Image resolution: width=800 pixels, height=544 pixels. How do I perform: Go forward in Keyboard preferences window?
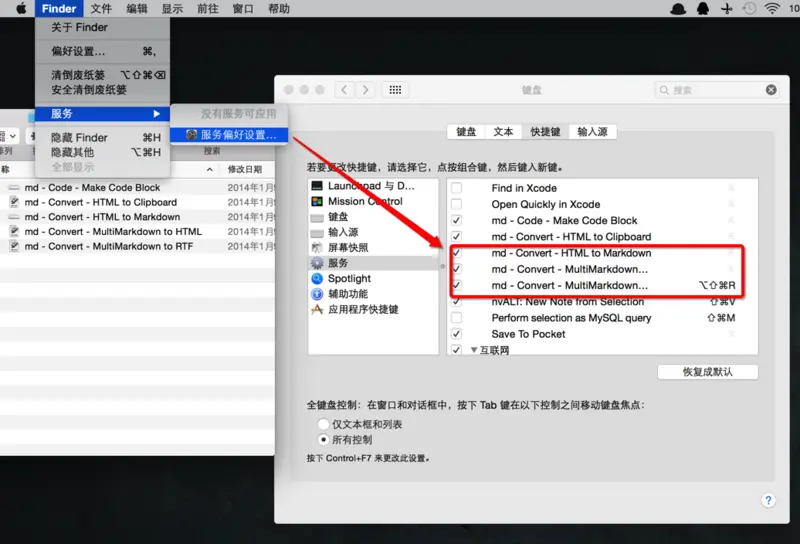[x=365, y=90]
